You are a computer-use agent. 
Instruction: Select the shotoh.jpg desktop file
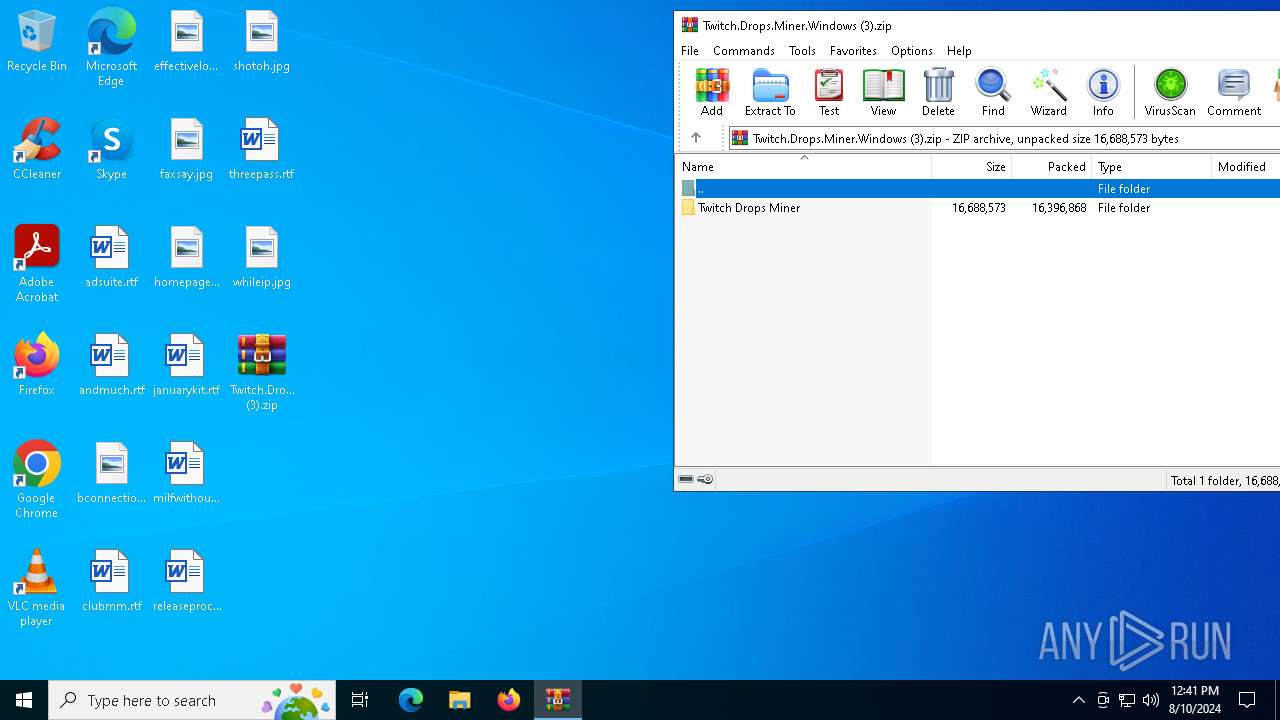(x=262, y=42)
